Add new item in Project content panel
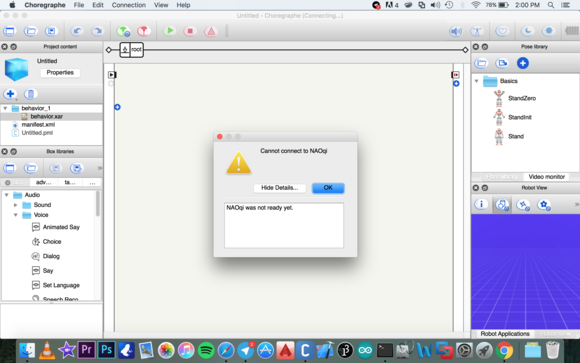 pyautogui.click(x=10, y=94)
